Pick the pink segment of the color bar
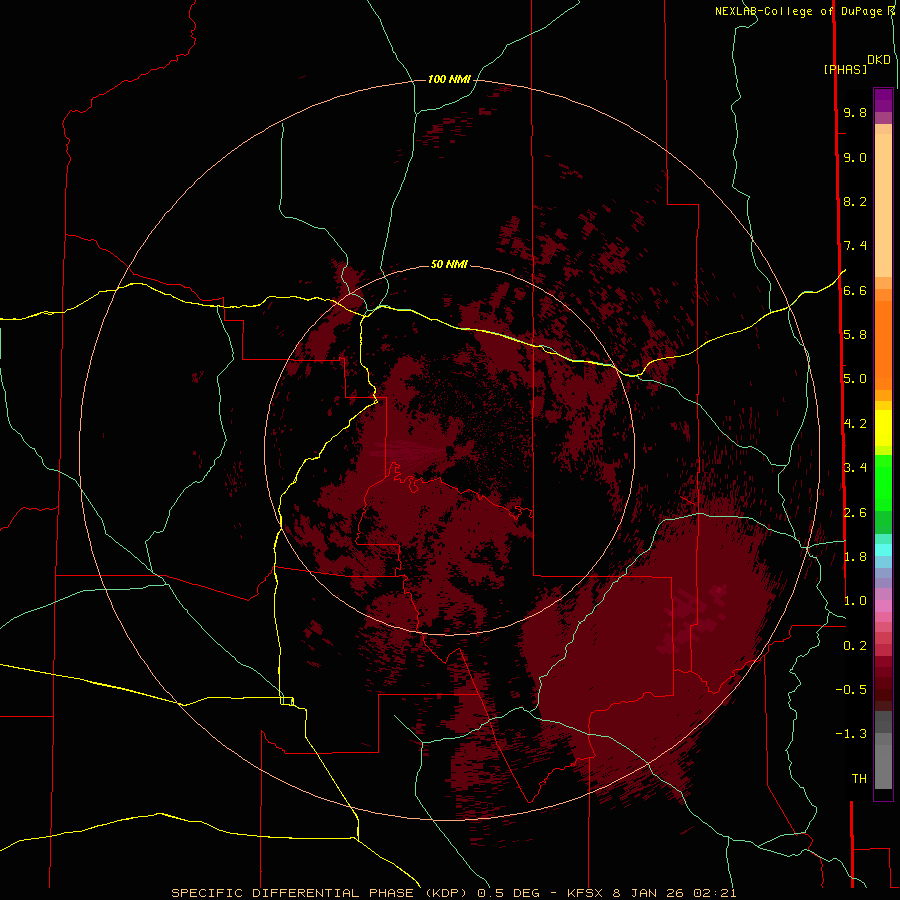 [883, 606]
